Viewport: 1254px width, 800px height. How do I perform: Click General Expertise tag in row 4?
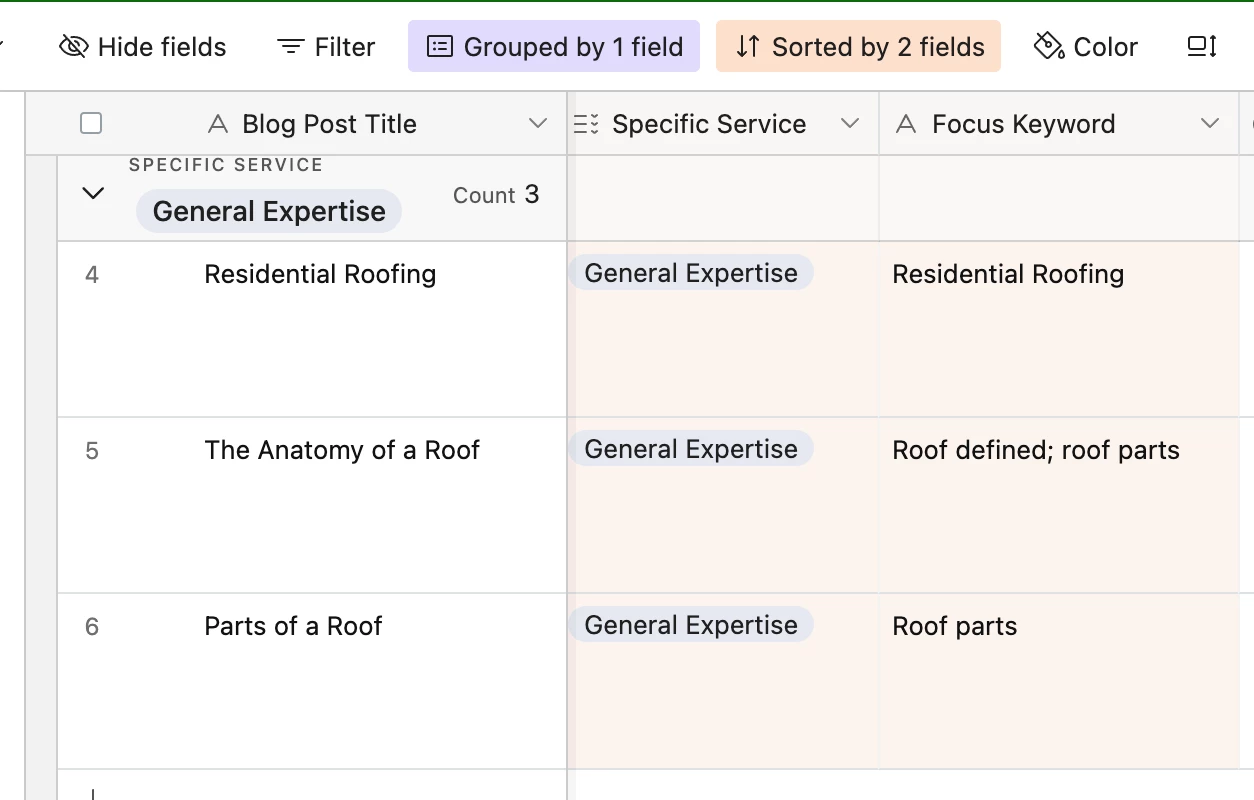click(x=691, y=274)
